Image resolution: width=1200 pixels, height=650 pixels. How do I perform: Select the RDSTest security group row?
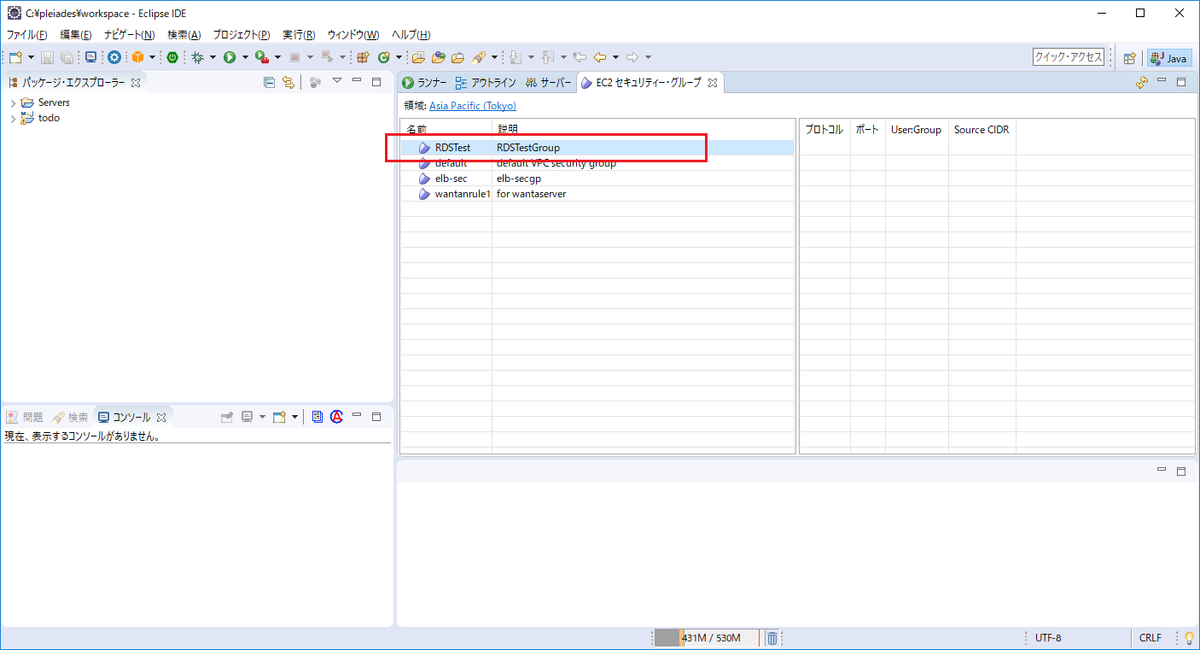pyautogui.click(x=597, y=148)
